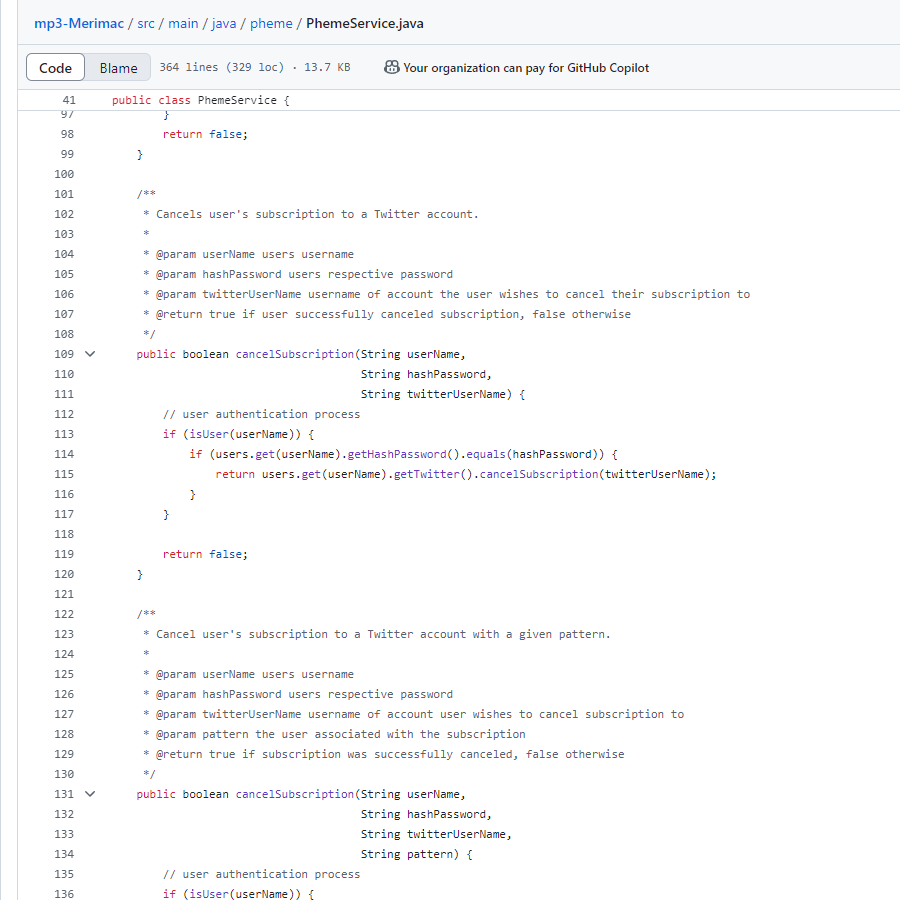Click the GitHub Copilot icon
The height and width of the screenshot is (900, 900).
click(x=391, y=68)
